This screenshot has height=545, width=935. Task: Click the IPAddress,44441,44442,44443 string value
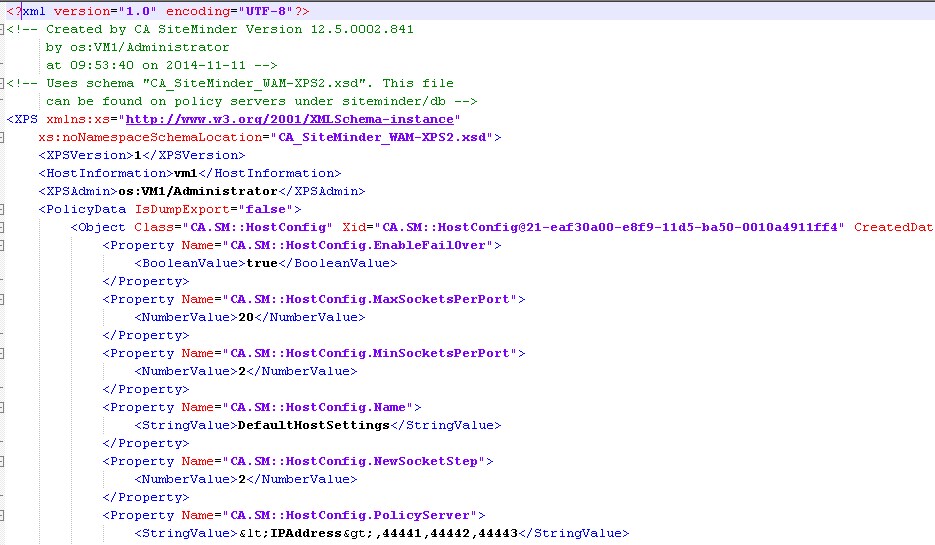[377, 533]
